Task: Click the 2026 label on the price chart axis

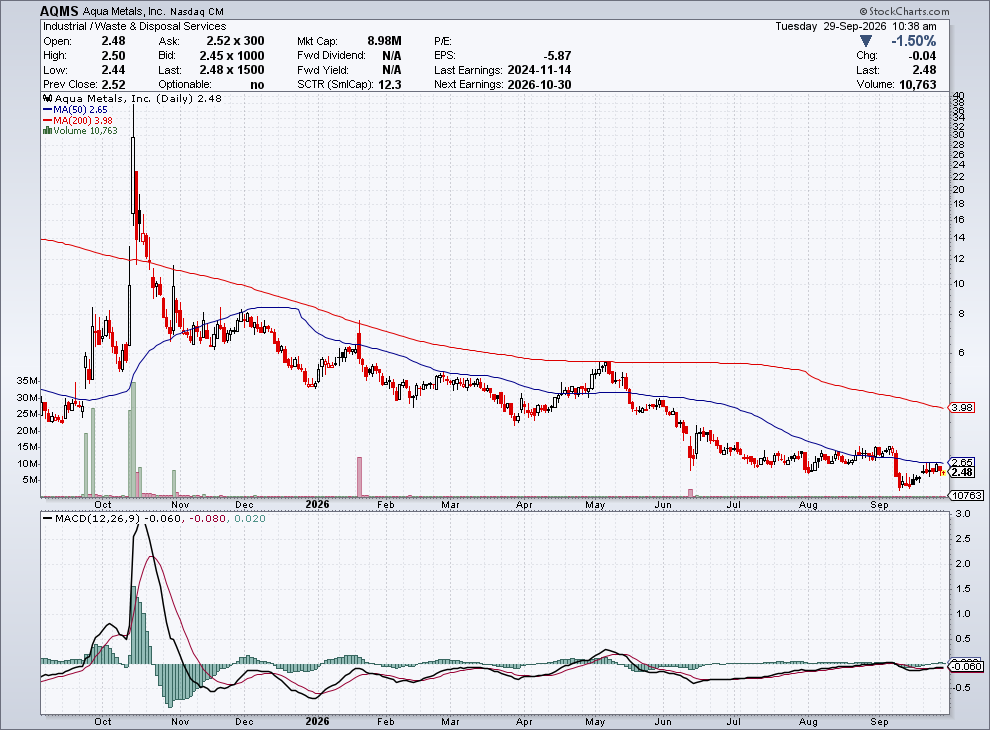Action: [x=317, y=505]
